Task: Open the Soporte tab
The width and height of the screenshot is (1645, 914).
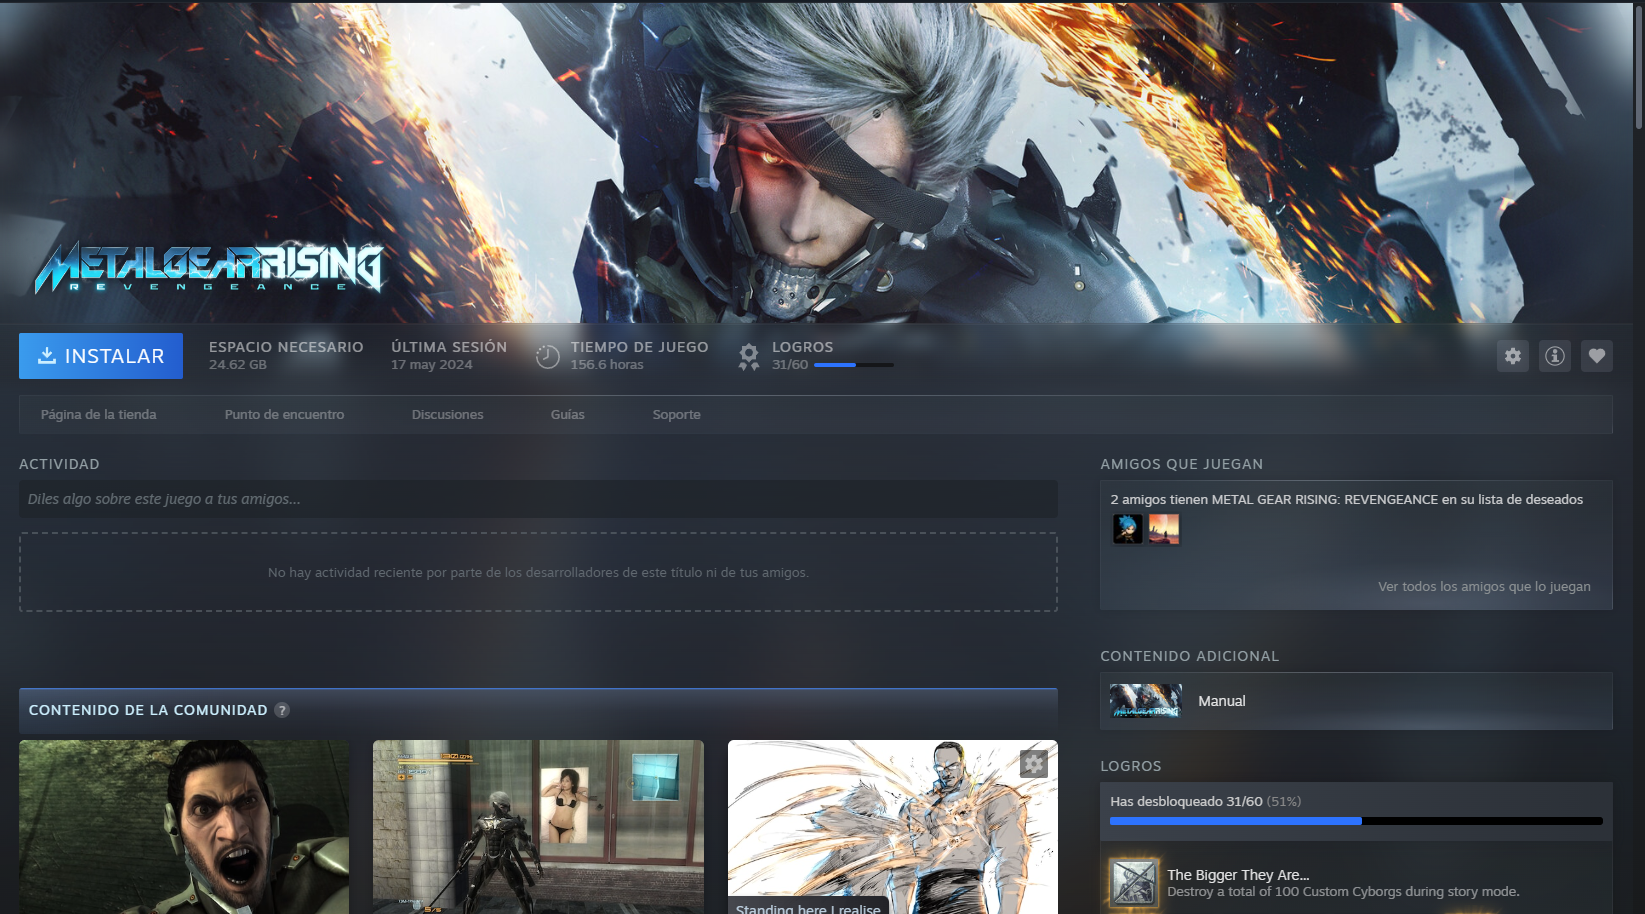Action: coord(676,414)
